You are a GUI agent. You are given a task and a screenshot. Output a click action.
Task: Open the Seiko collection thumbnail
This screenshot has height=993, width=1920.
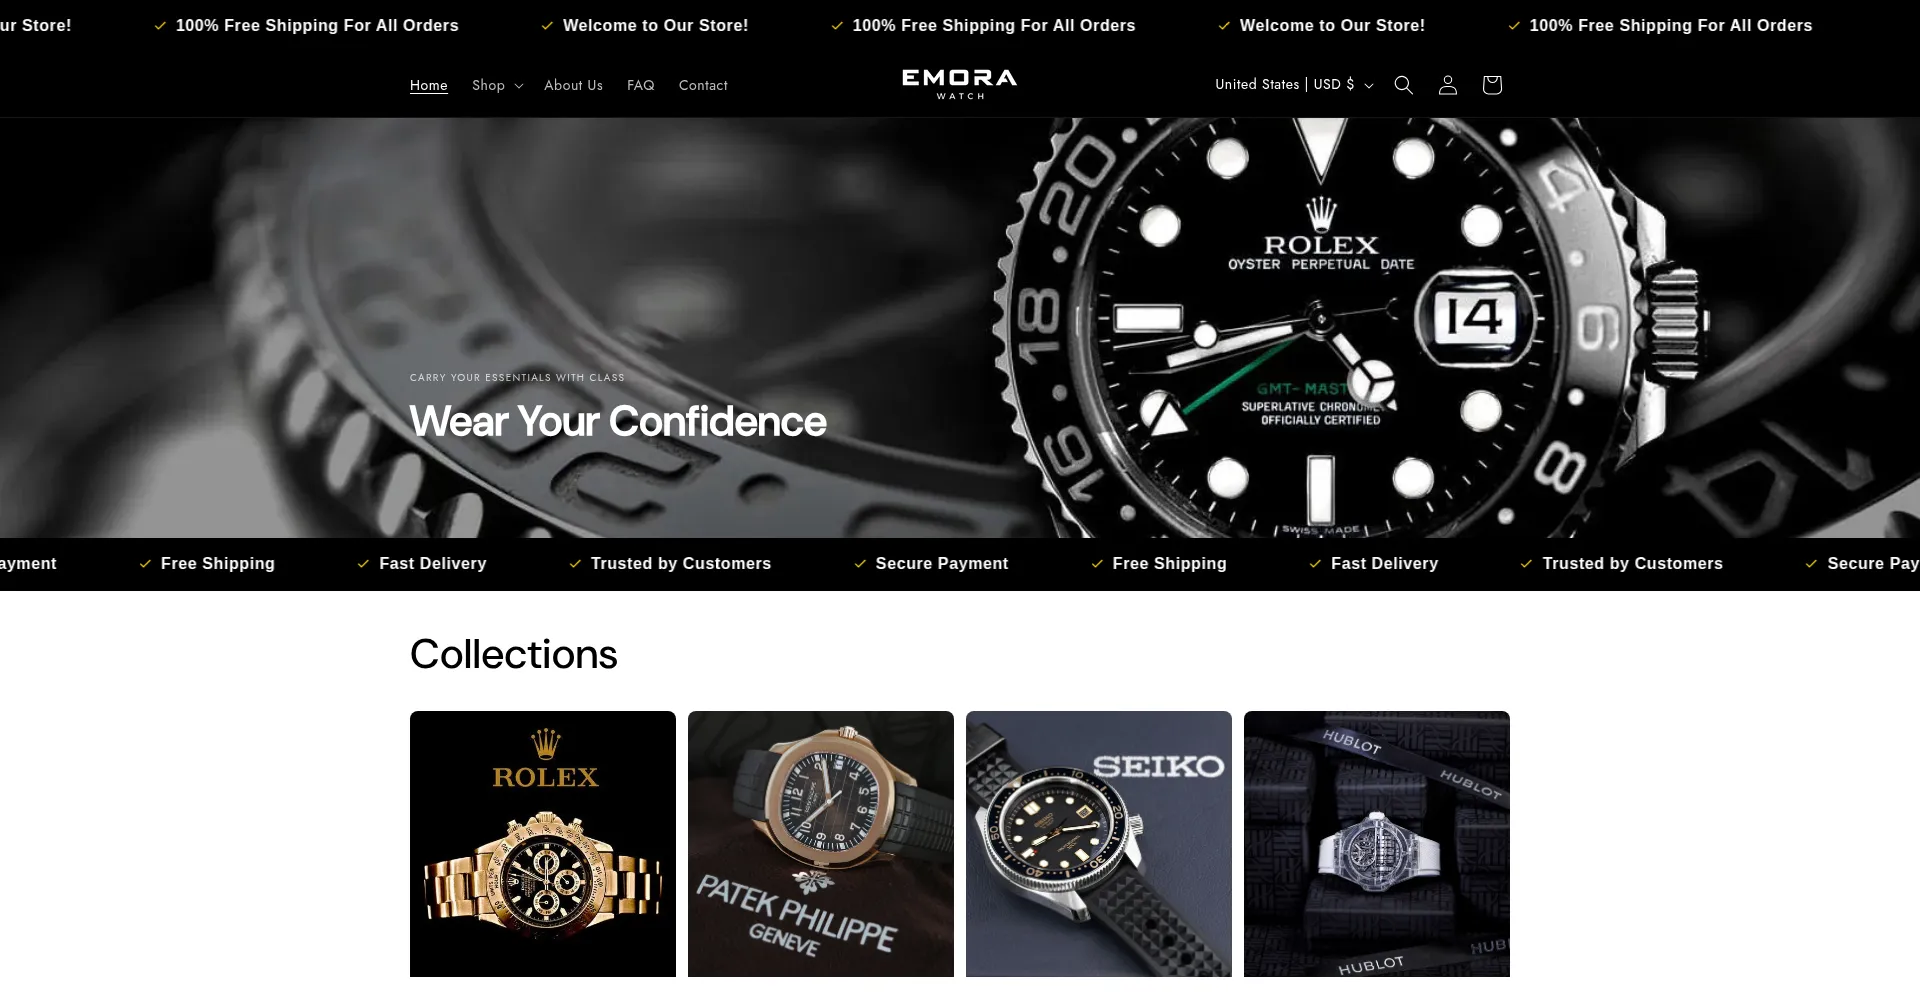[x=1099, y=844]
